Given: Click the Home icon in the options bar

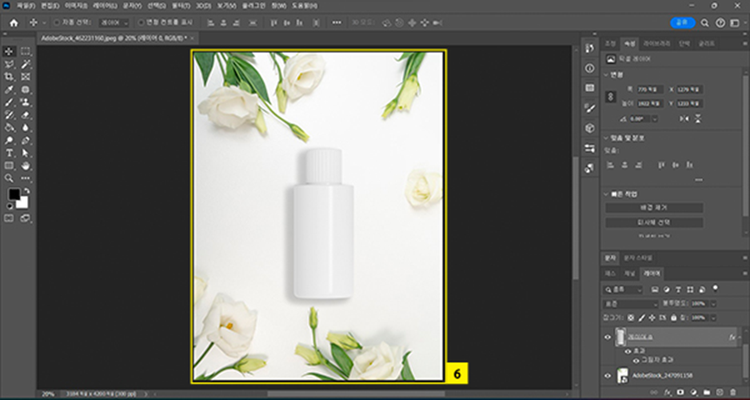Looking at the screenshot, I should click(x=14, y=22).
